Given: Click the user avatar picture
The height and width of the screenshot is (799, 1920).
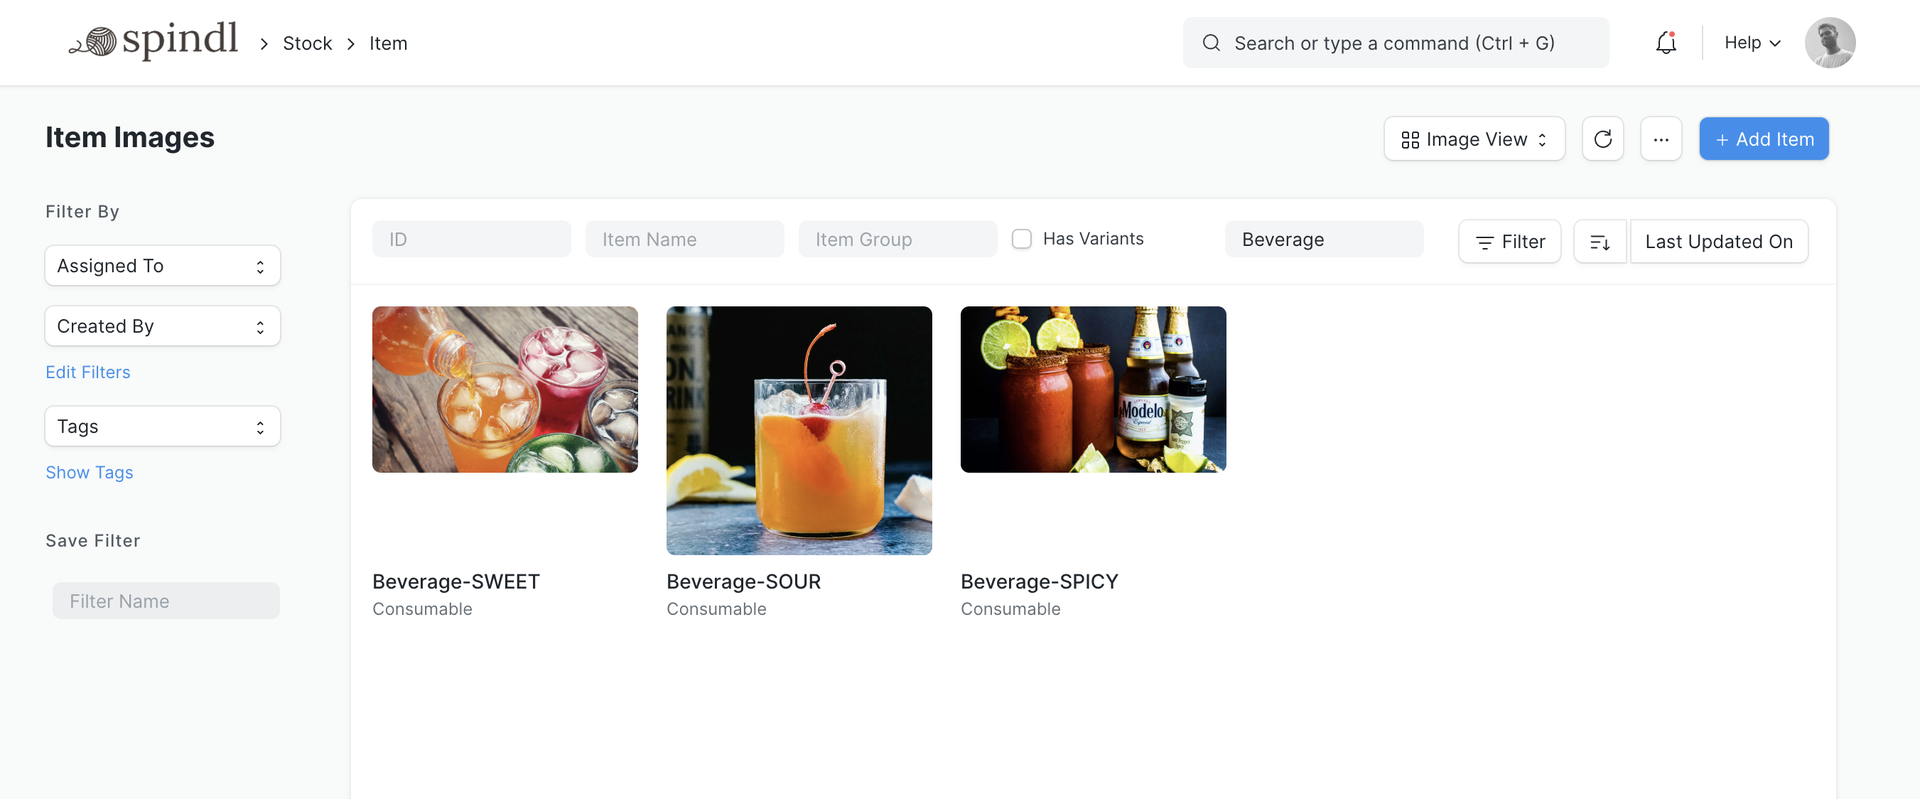Looking at the screenshot, I should (1829, 43).
